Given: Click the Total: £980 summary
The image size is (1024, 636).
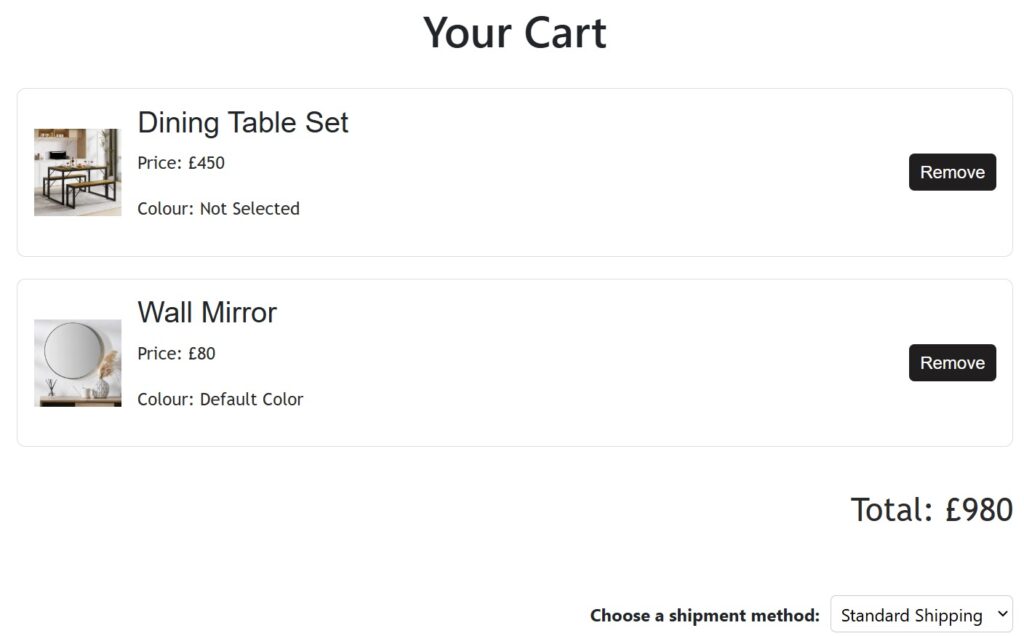Looking at the screenshot, I should [x=931, y=510].
